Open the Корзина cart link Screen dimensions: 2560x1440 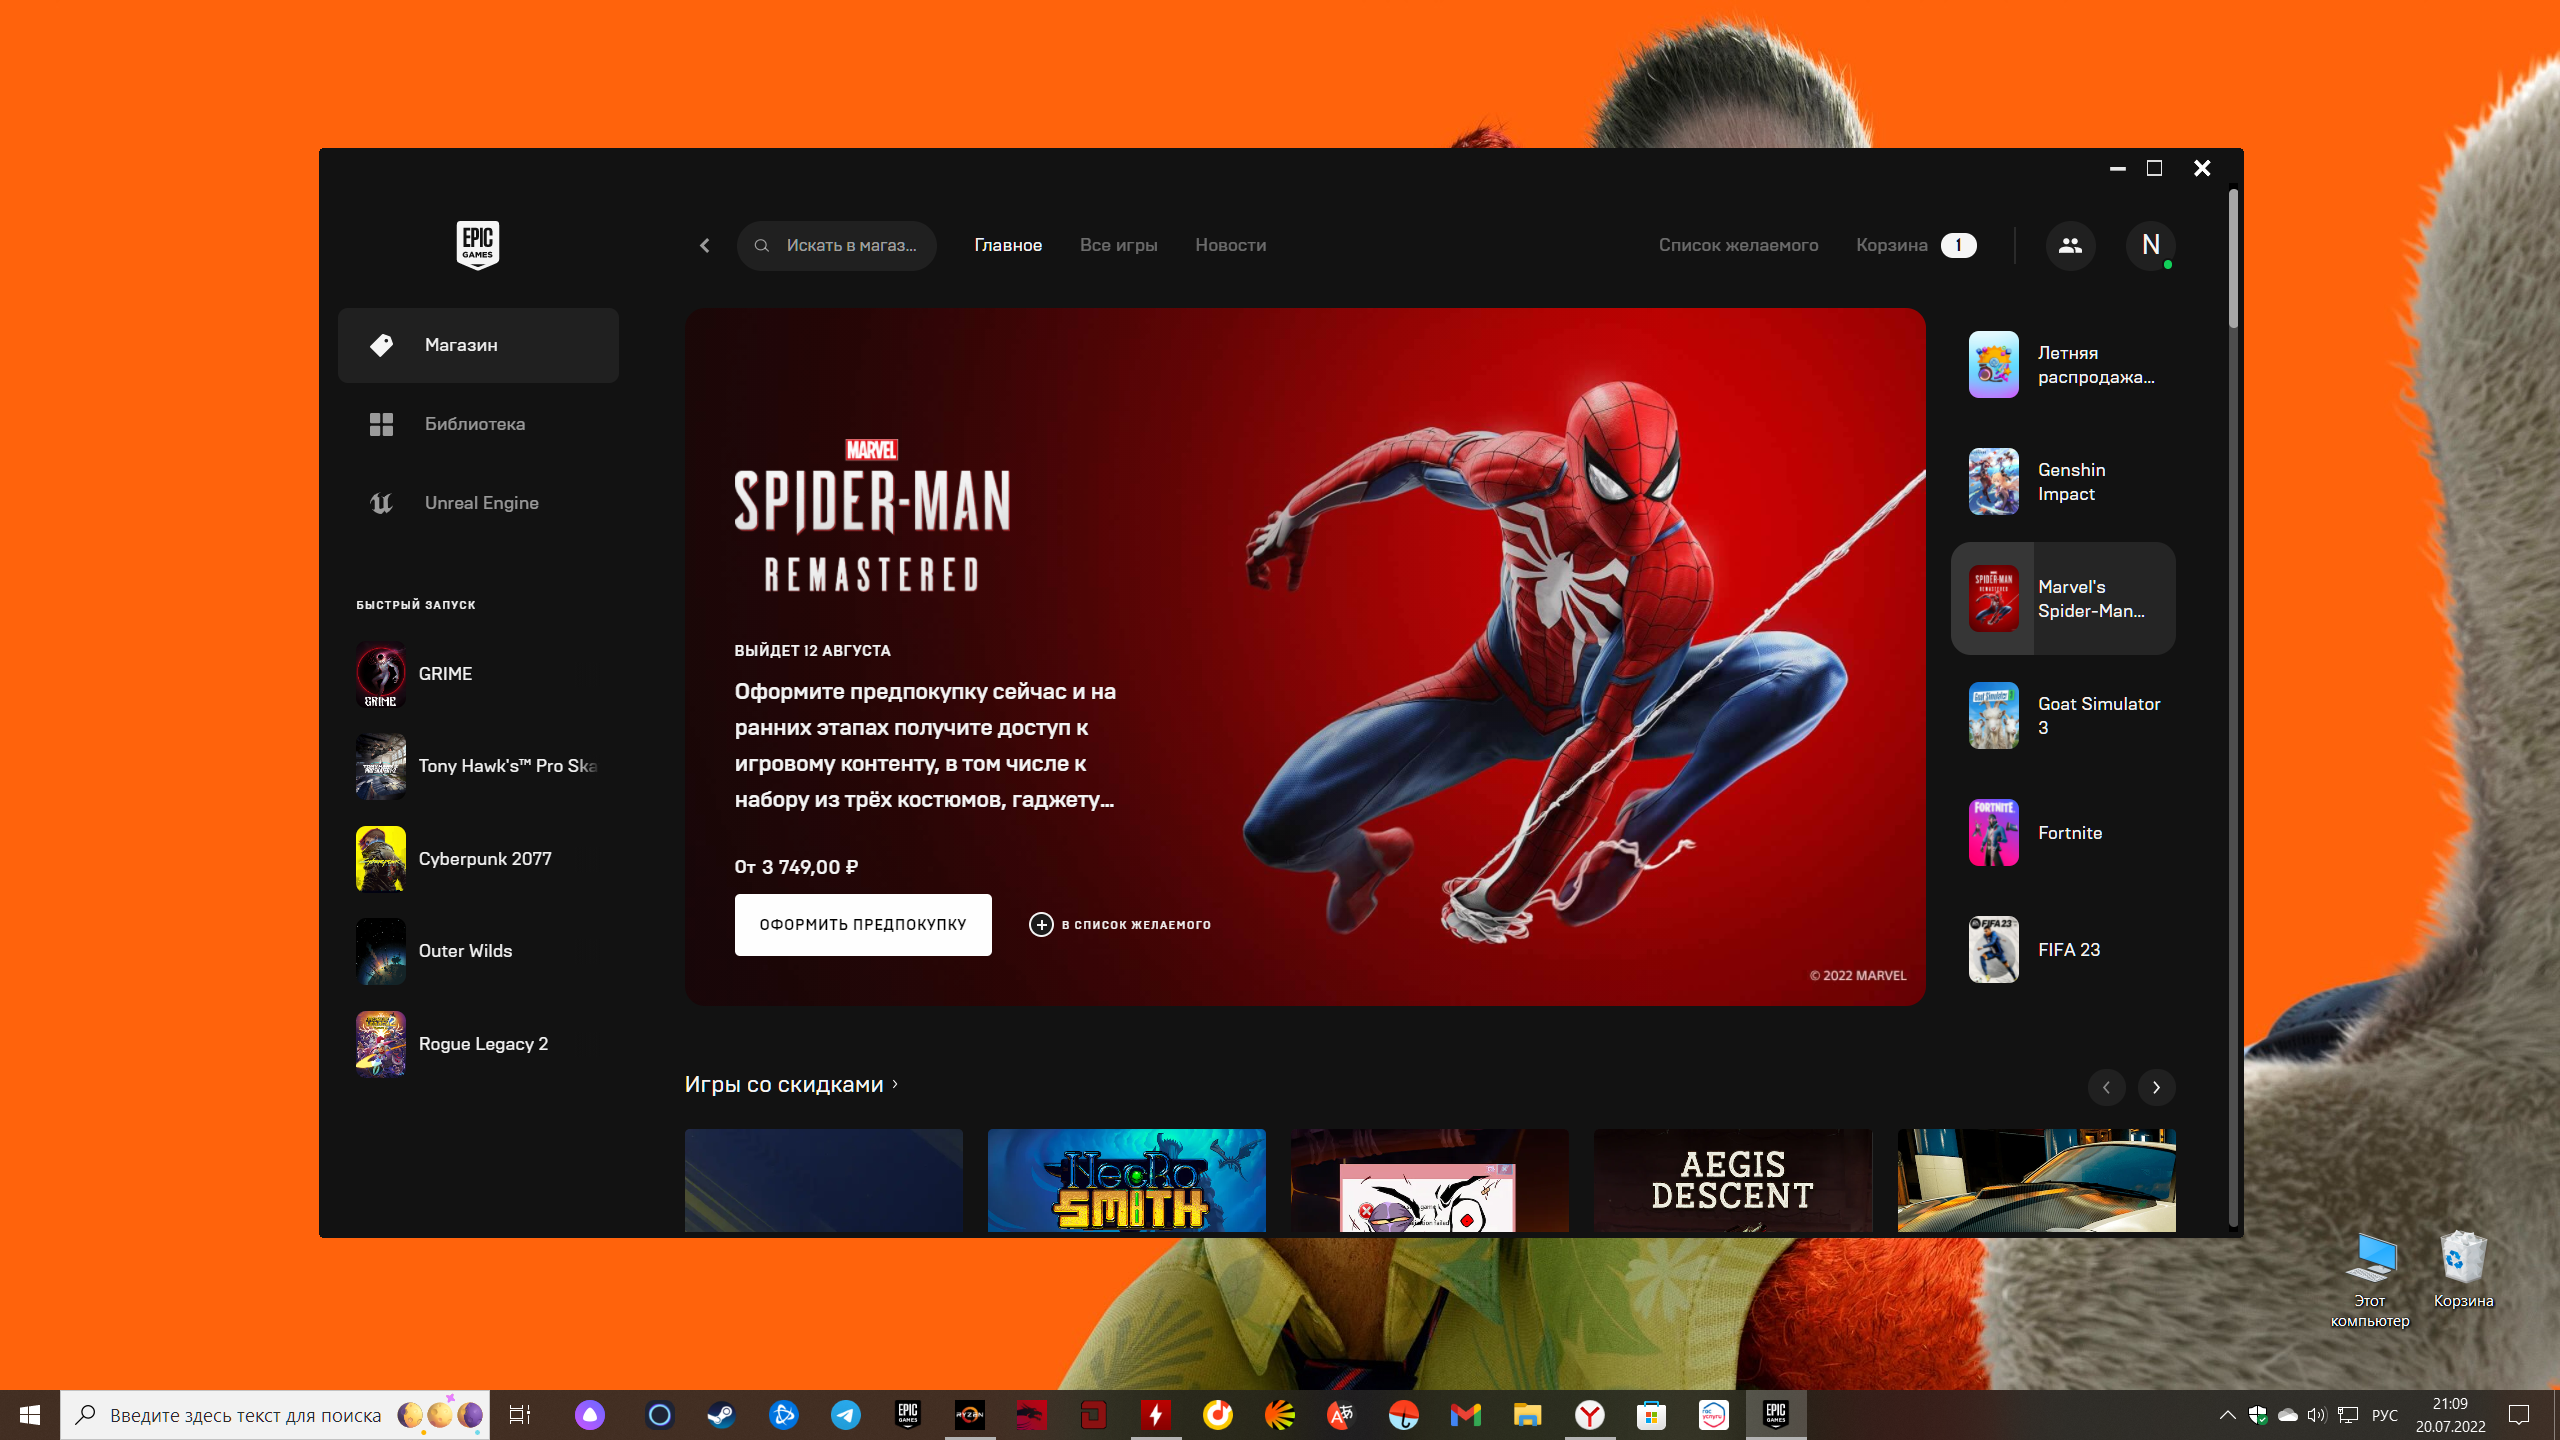click(1916, 245)
